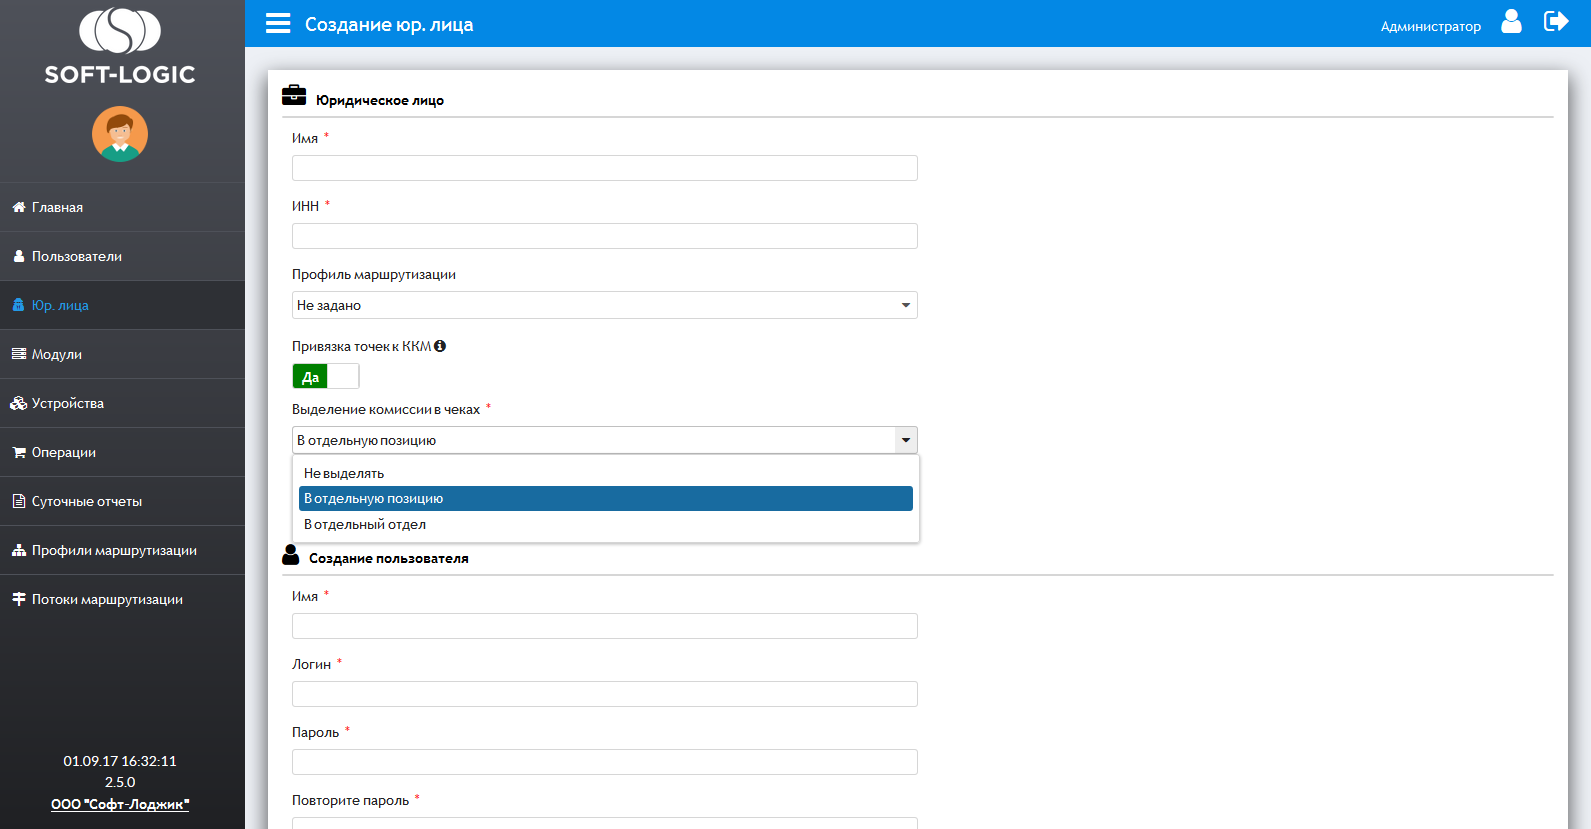
Task: Focus the Пароль input field
Action: 604,762
